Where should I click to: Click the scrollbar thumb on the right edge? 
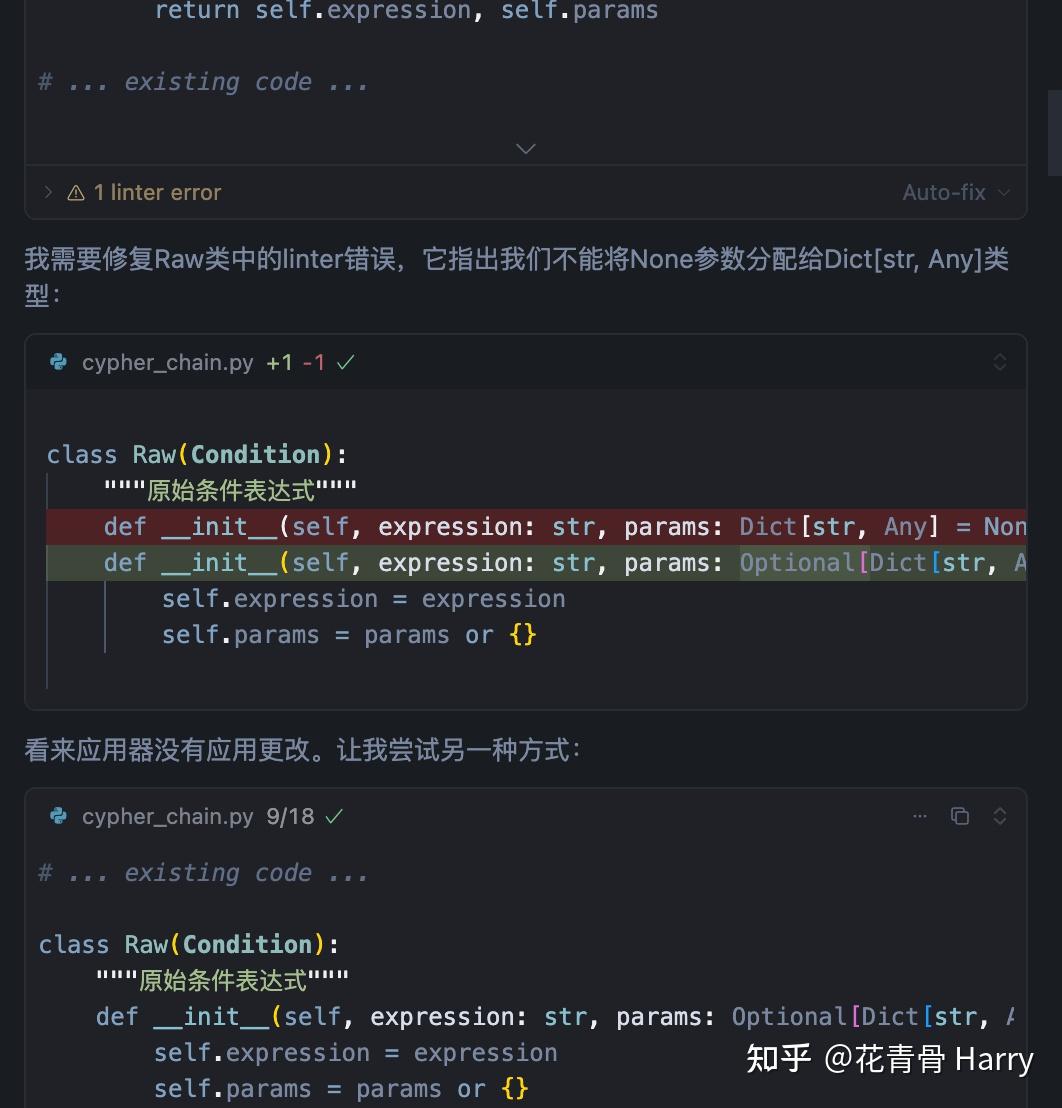coord(1054,132)
